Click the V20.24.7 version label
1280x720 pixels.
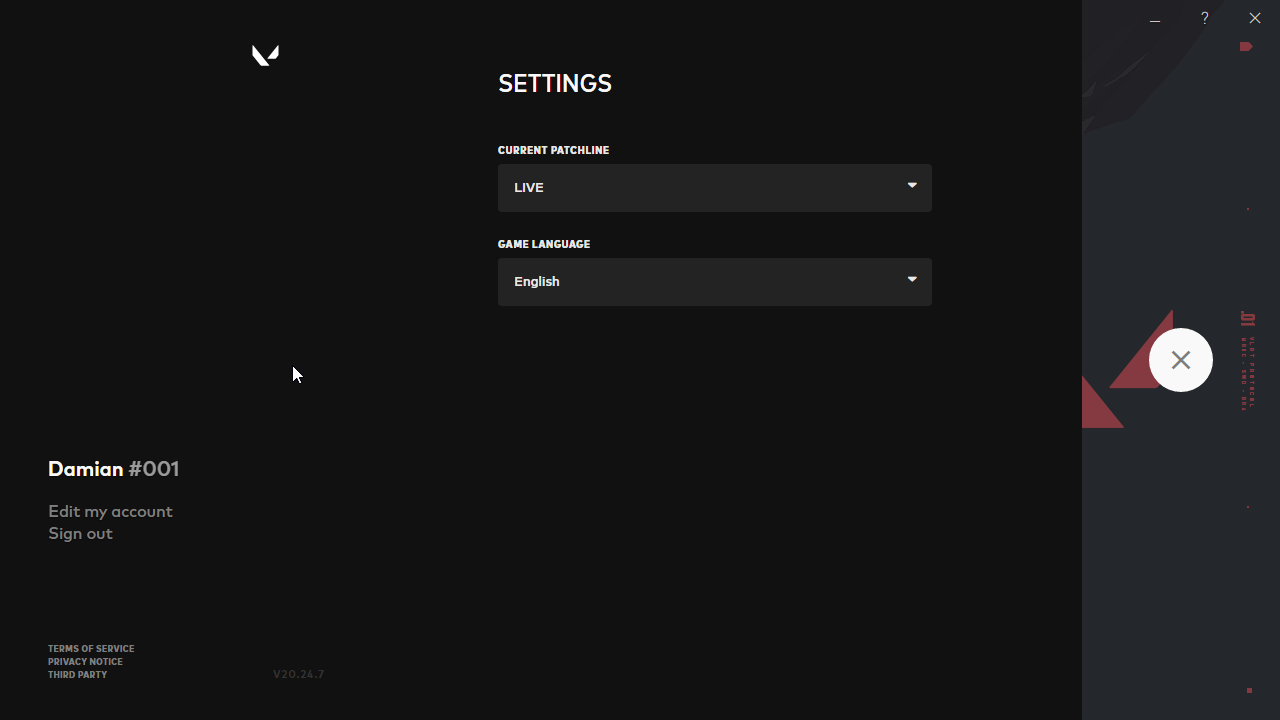point(298,674)
